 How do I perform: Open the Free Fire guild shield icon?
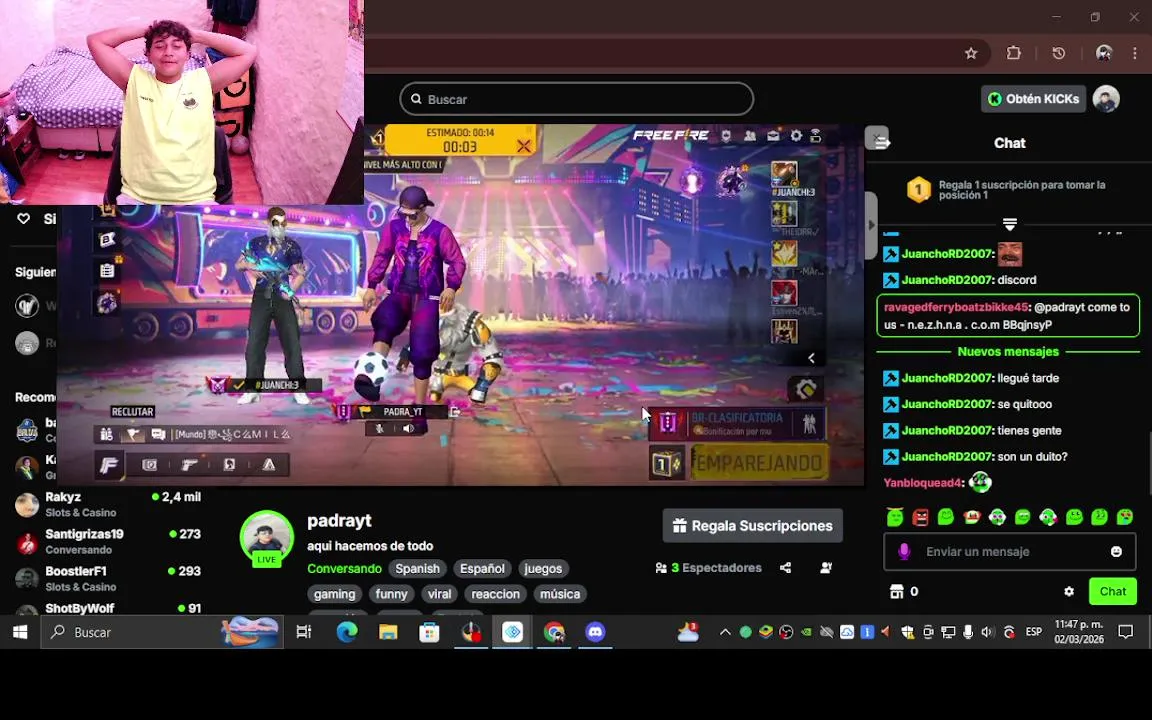pos(726,136)
